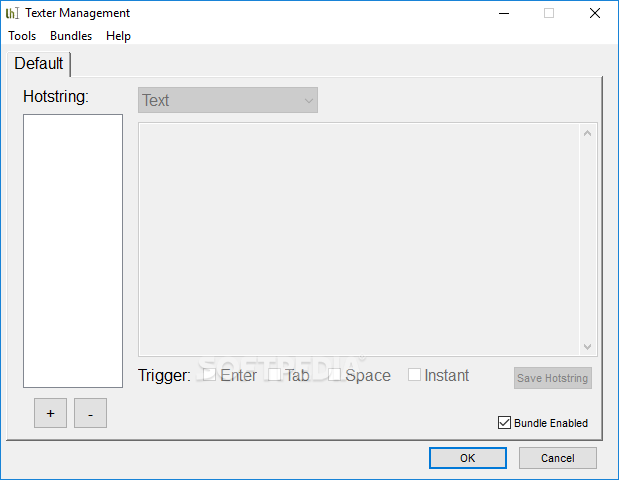Add a hotstring with the plus button
The height and width of the screenshot is (480, 619).
click(x=51, y=413)
